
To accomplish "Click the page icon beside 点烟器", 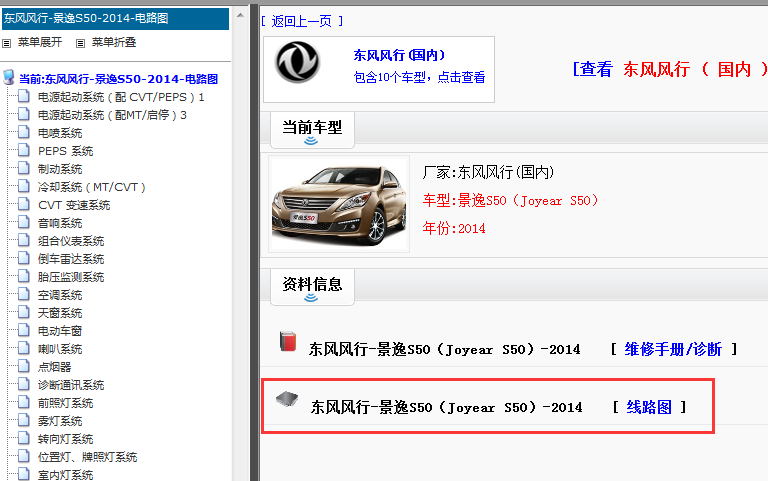I will click(24, 366).
